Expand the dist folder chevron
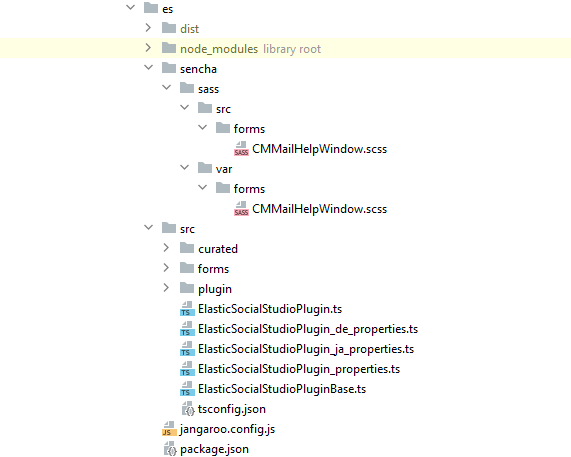This screenshot has height=457, width=571. click(148, 27)
